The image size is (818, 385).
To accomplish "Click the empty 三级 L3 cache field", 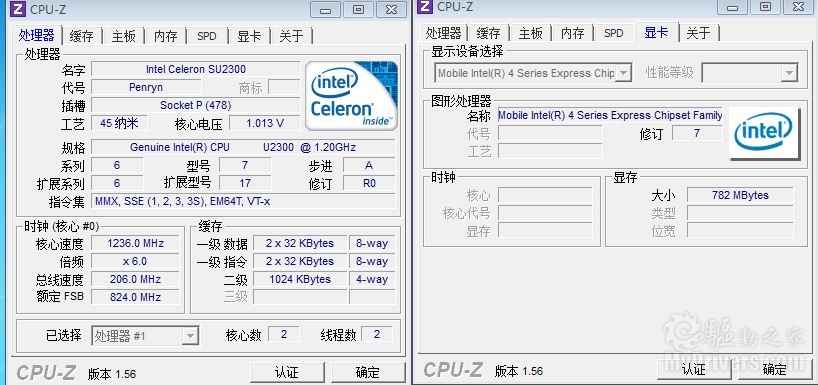I will point(300,297).
